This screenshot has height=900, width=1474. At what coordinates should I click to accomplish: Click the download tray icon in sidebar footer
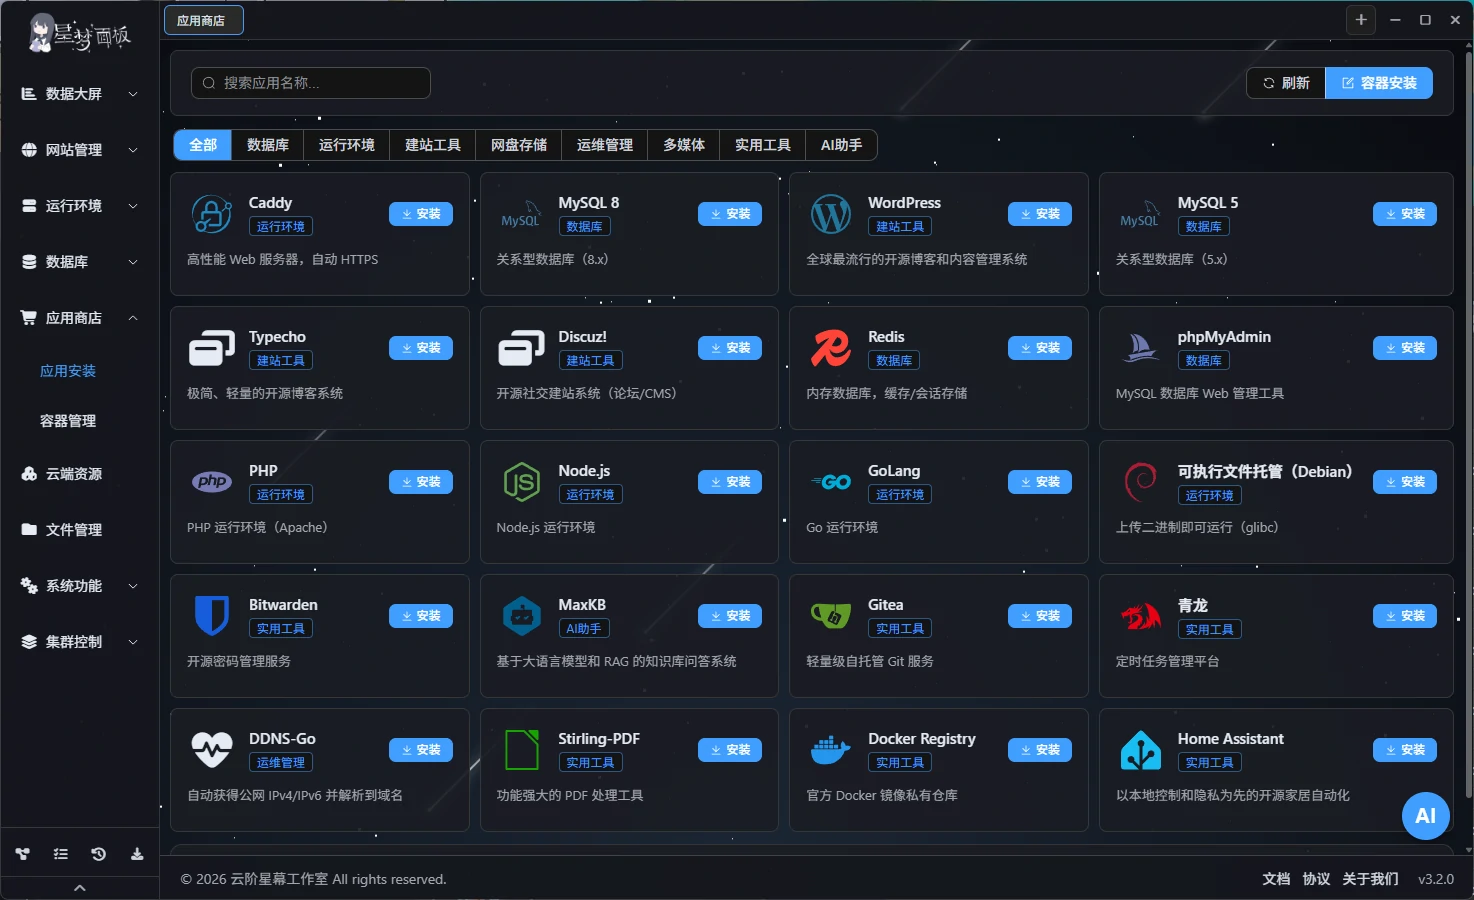pos(137,854)
